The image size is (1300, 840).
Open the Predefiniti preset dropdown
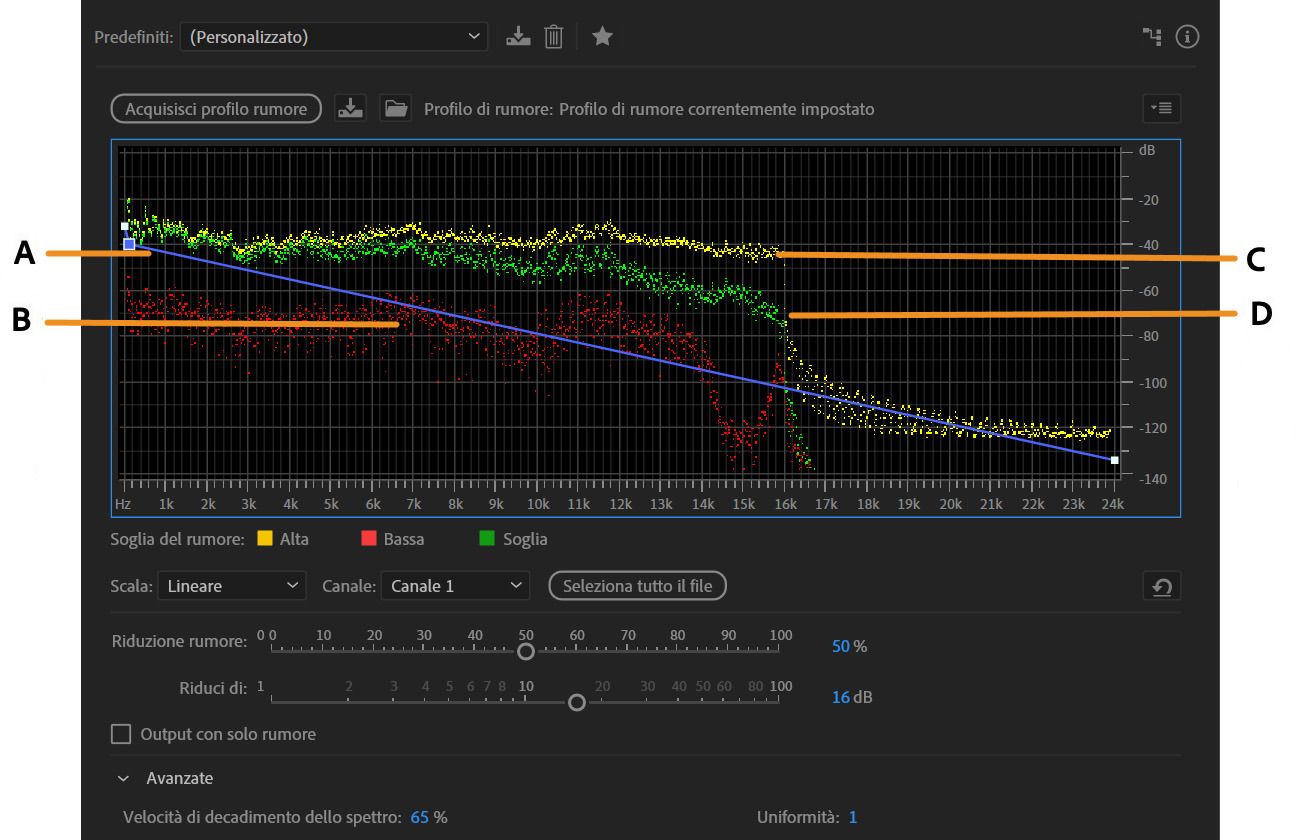pos(333,37)
